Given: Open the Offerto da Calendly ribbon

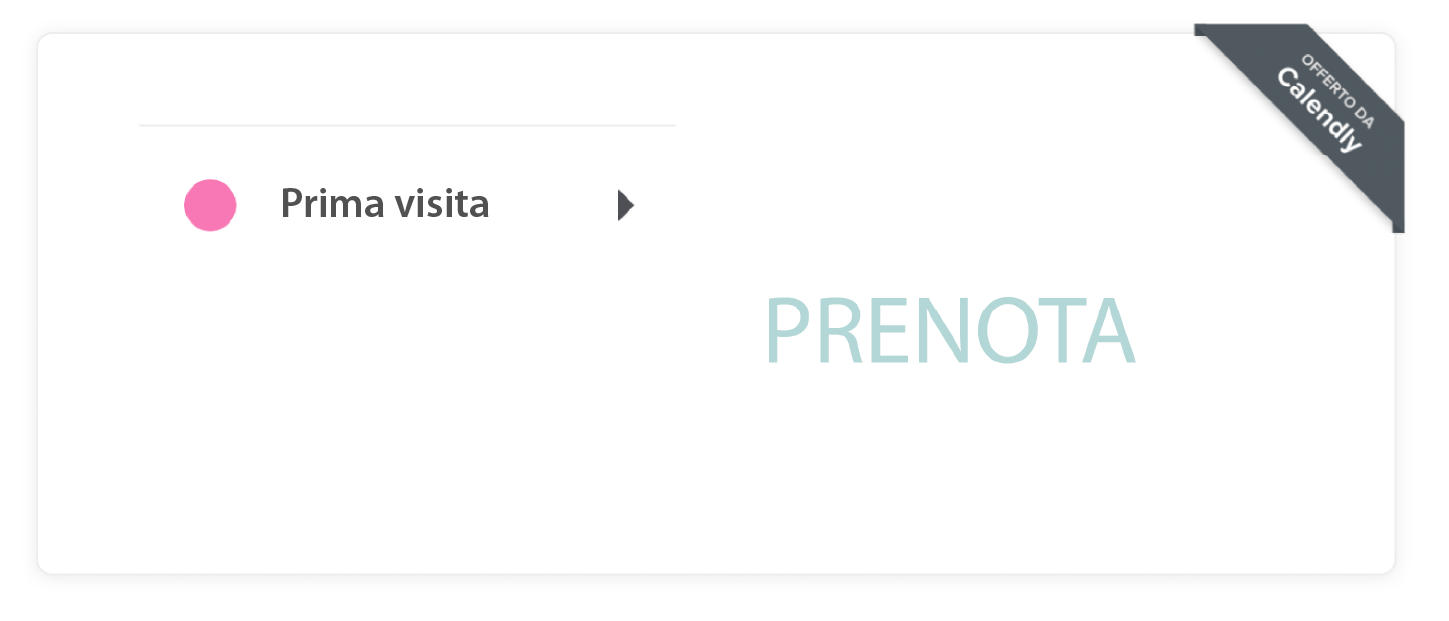Looking at the screenshot, I should point(1320,110).
